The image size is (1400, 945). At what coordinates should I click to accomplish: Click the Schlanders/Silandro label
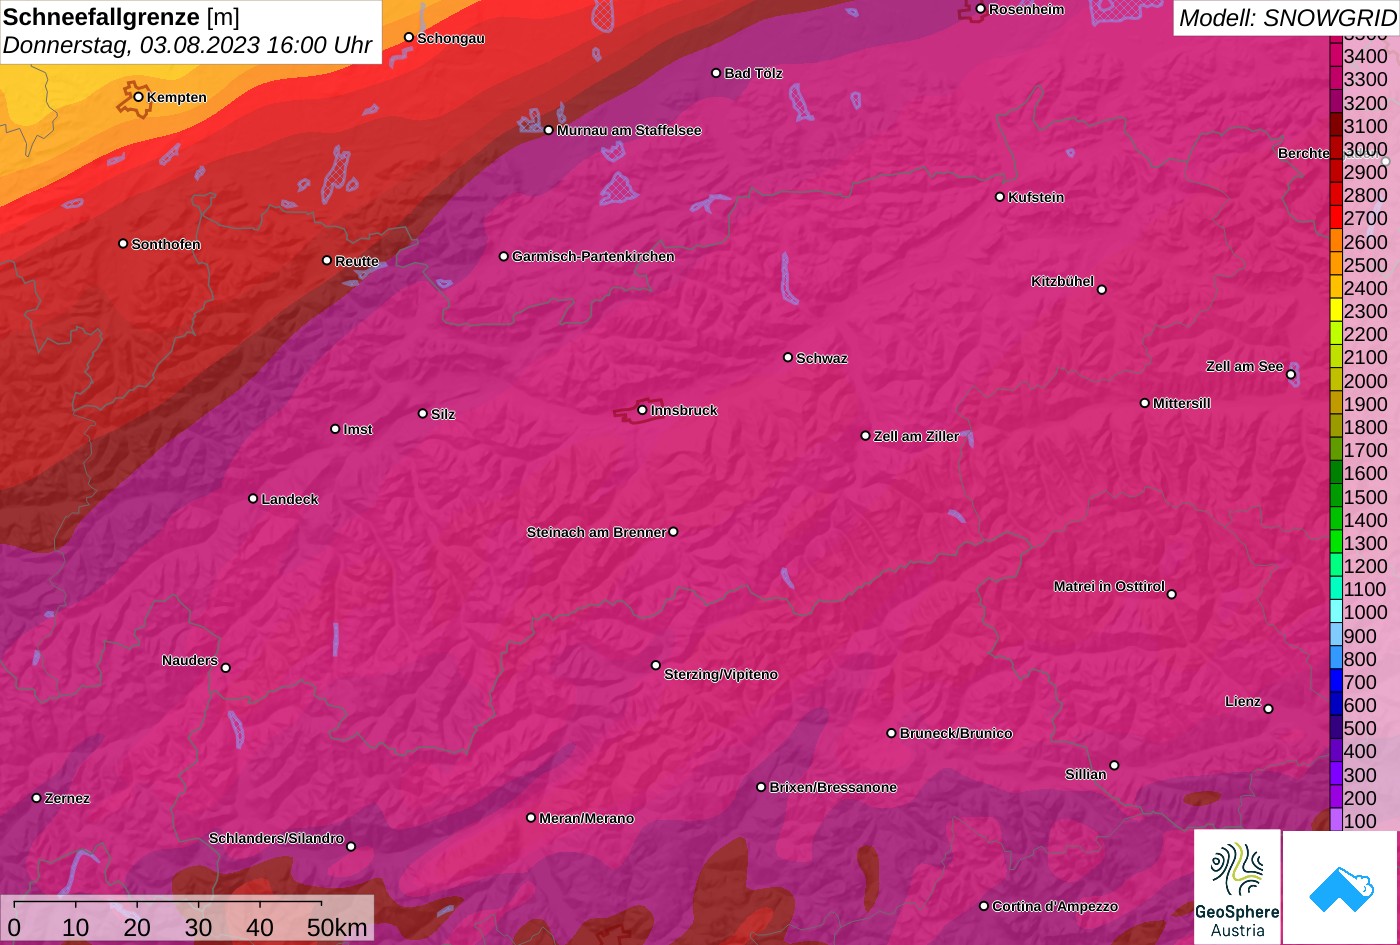(276, 839)
